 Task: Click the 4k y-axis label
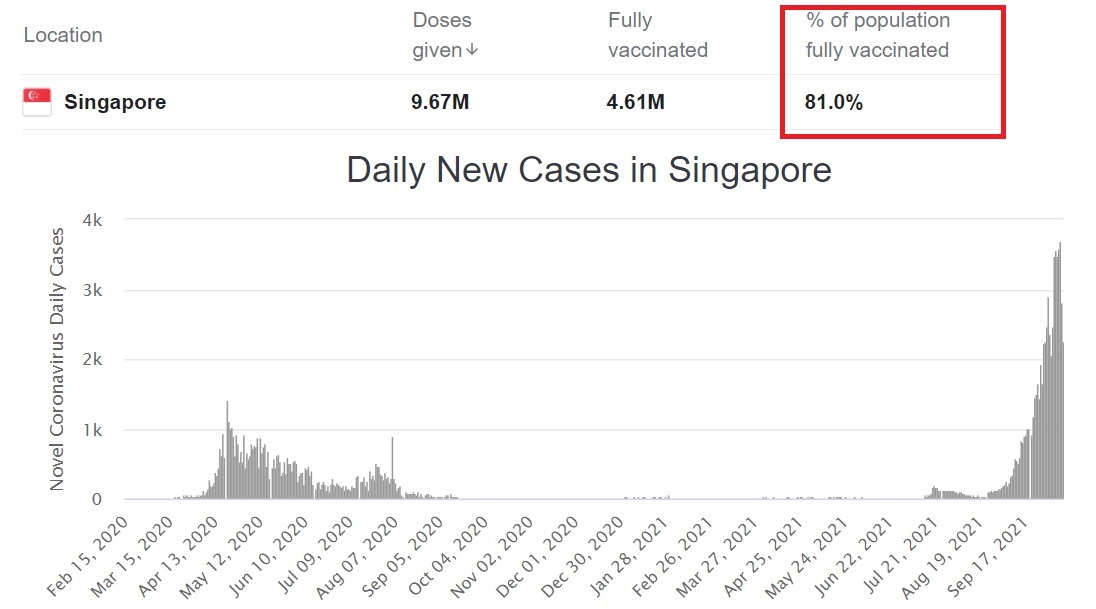pyautogui.click(x=92, y=220)
